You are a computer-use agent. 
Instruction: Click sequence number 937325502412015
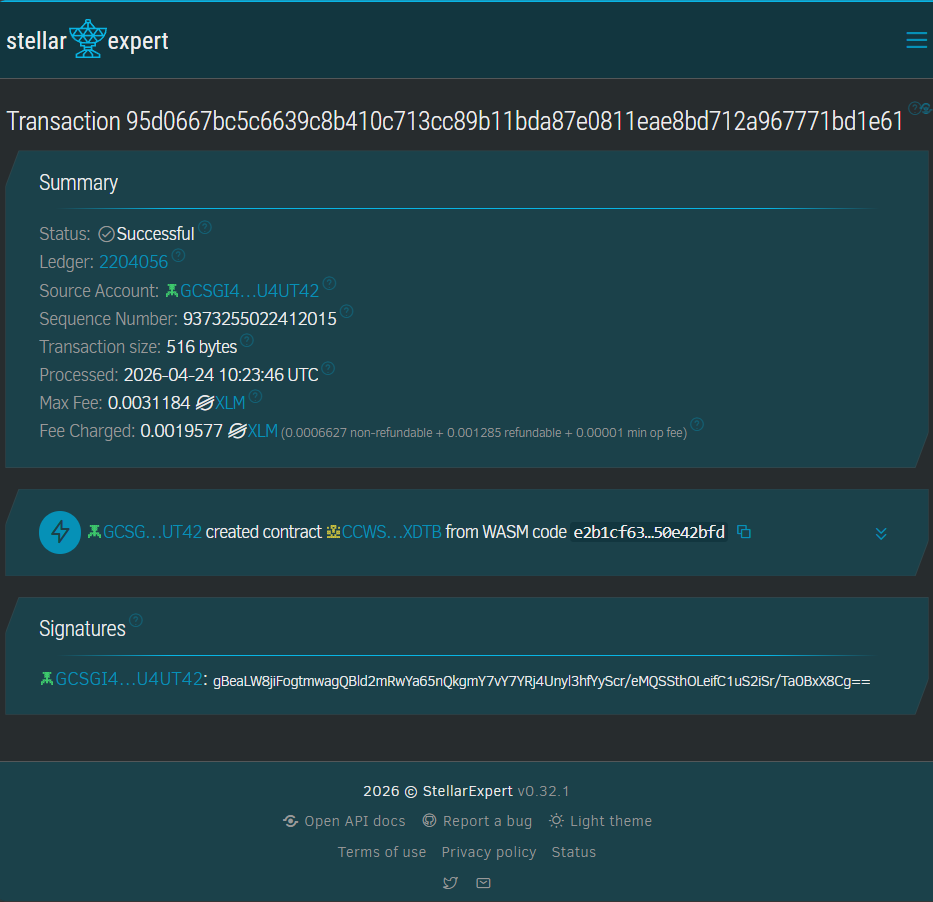coord(259,319)
